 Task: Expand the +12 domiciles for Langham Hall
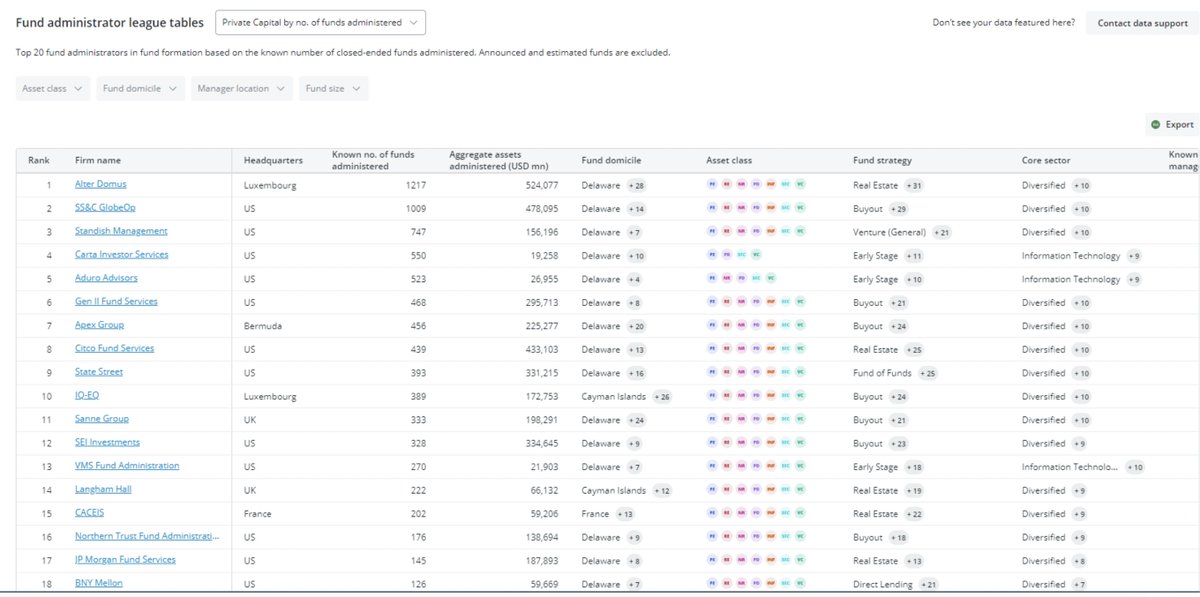[662, 491]
